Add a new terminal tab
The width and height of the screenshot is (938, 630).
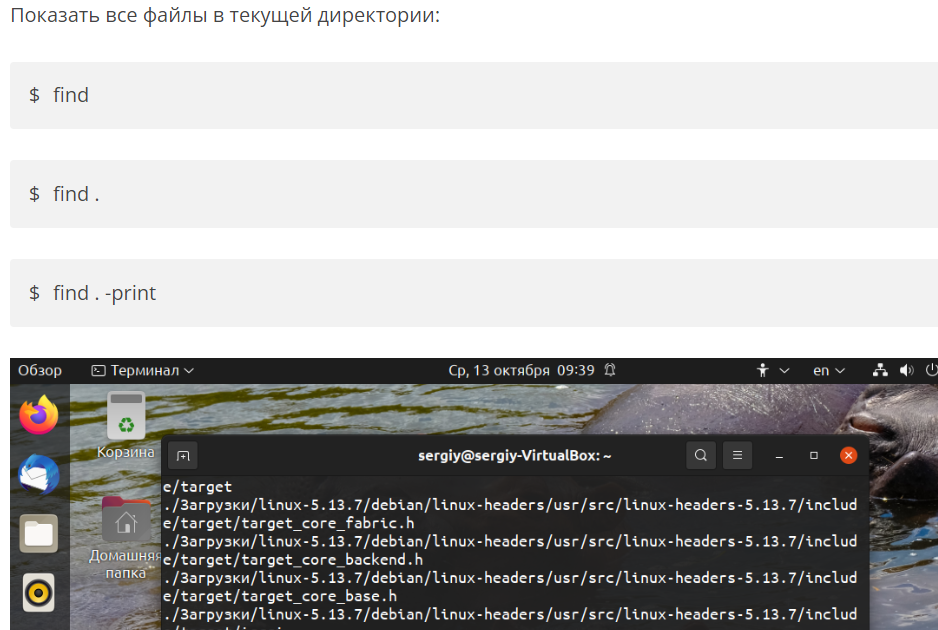click(183, 456)
